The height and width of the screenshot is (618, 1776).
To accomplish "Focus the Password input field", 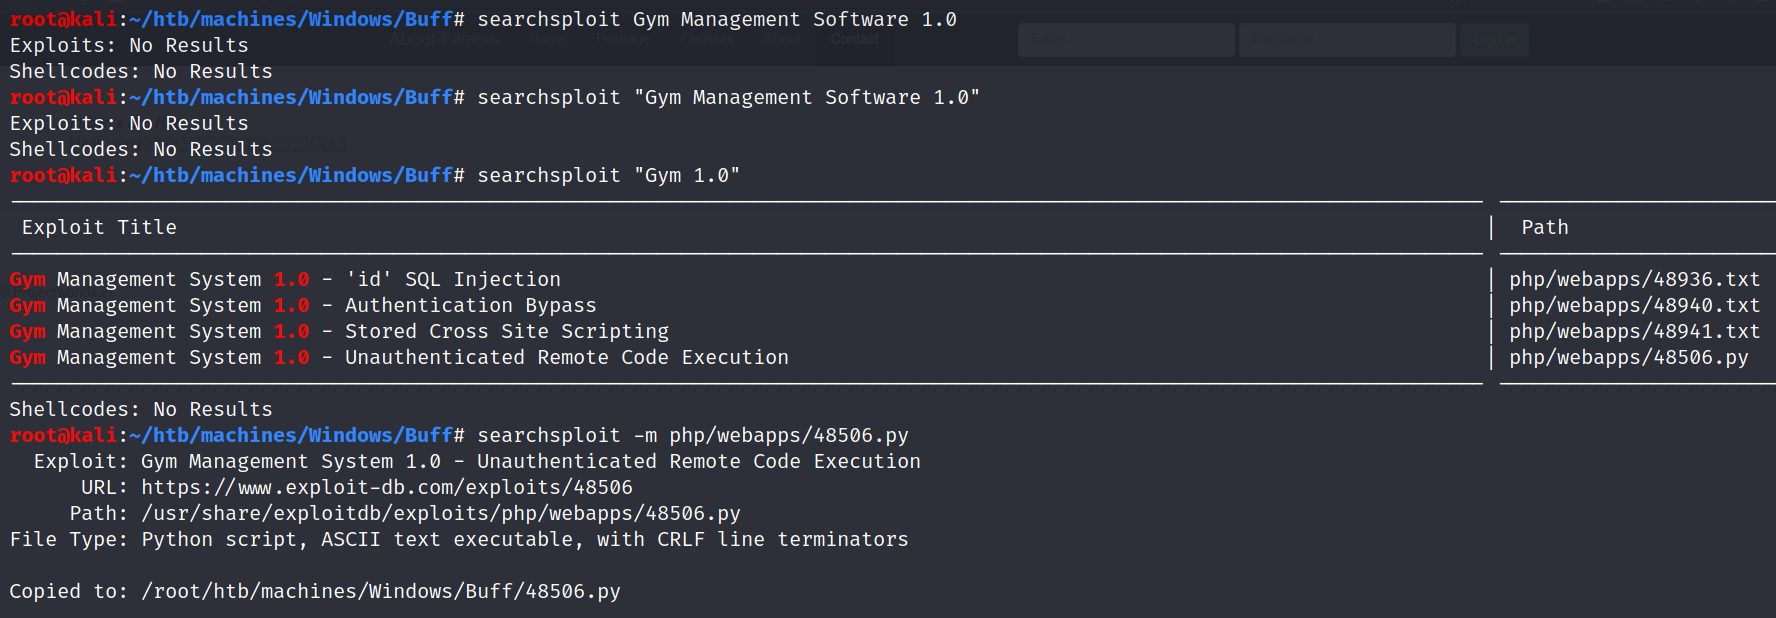I will click(x=1346, y=40).
